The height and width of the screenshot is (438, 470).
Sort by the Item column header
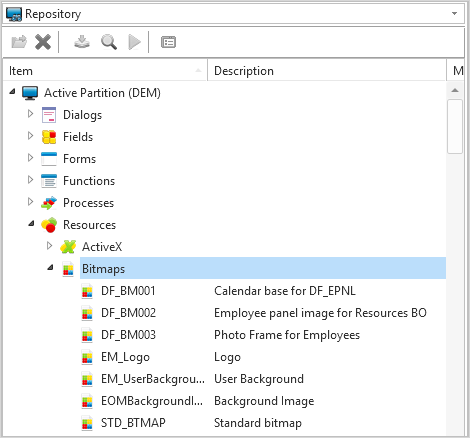pos(105,71)
